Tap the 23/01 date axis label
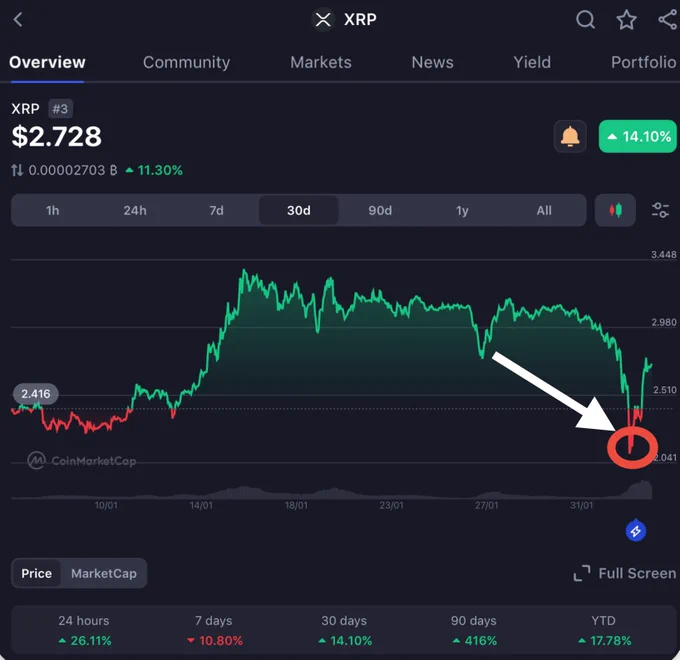This screenshot has width=680, height=660. (x=391, y=505)
